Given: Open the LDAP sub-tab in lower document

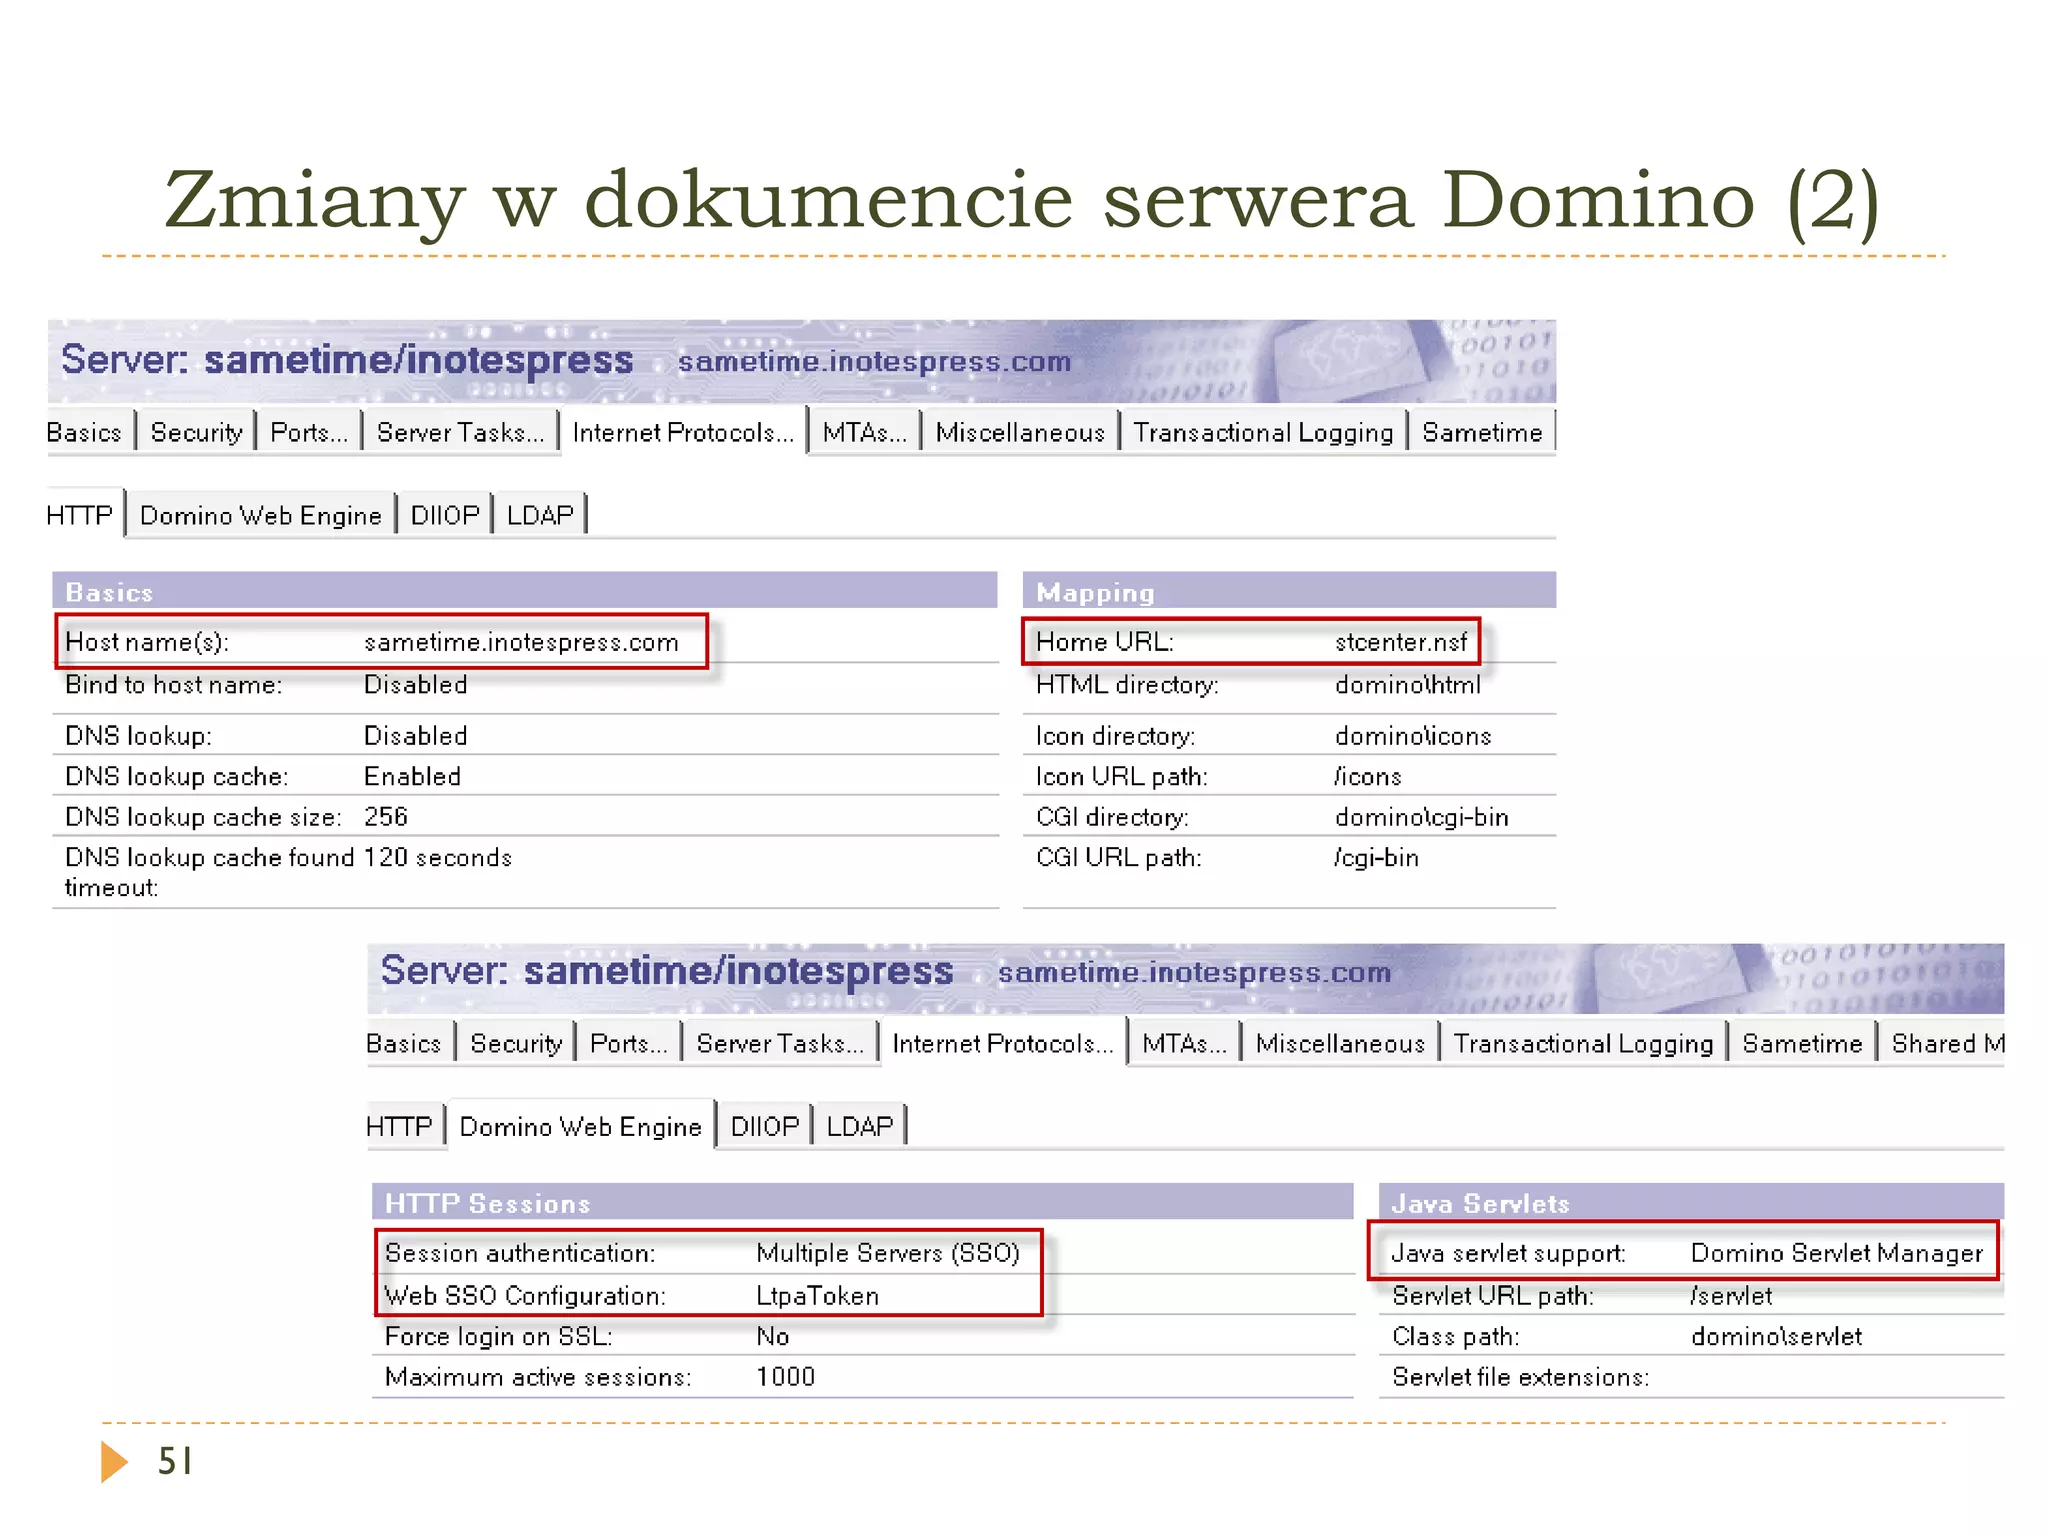Looking at the screenshot, I should point(860,1126).
